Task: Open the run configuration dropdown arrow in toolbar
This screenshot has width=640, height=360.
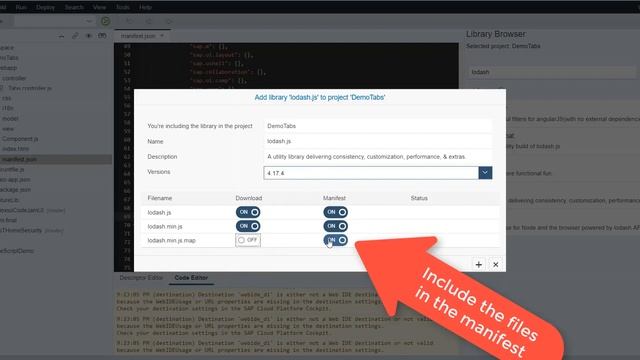Action: [x=89, y=21]
